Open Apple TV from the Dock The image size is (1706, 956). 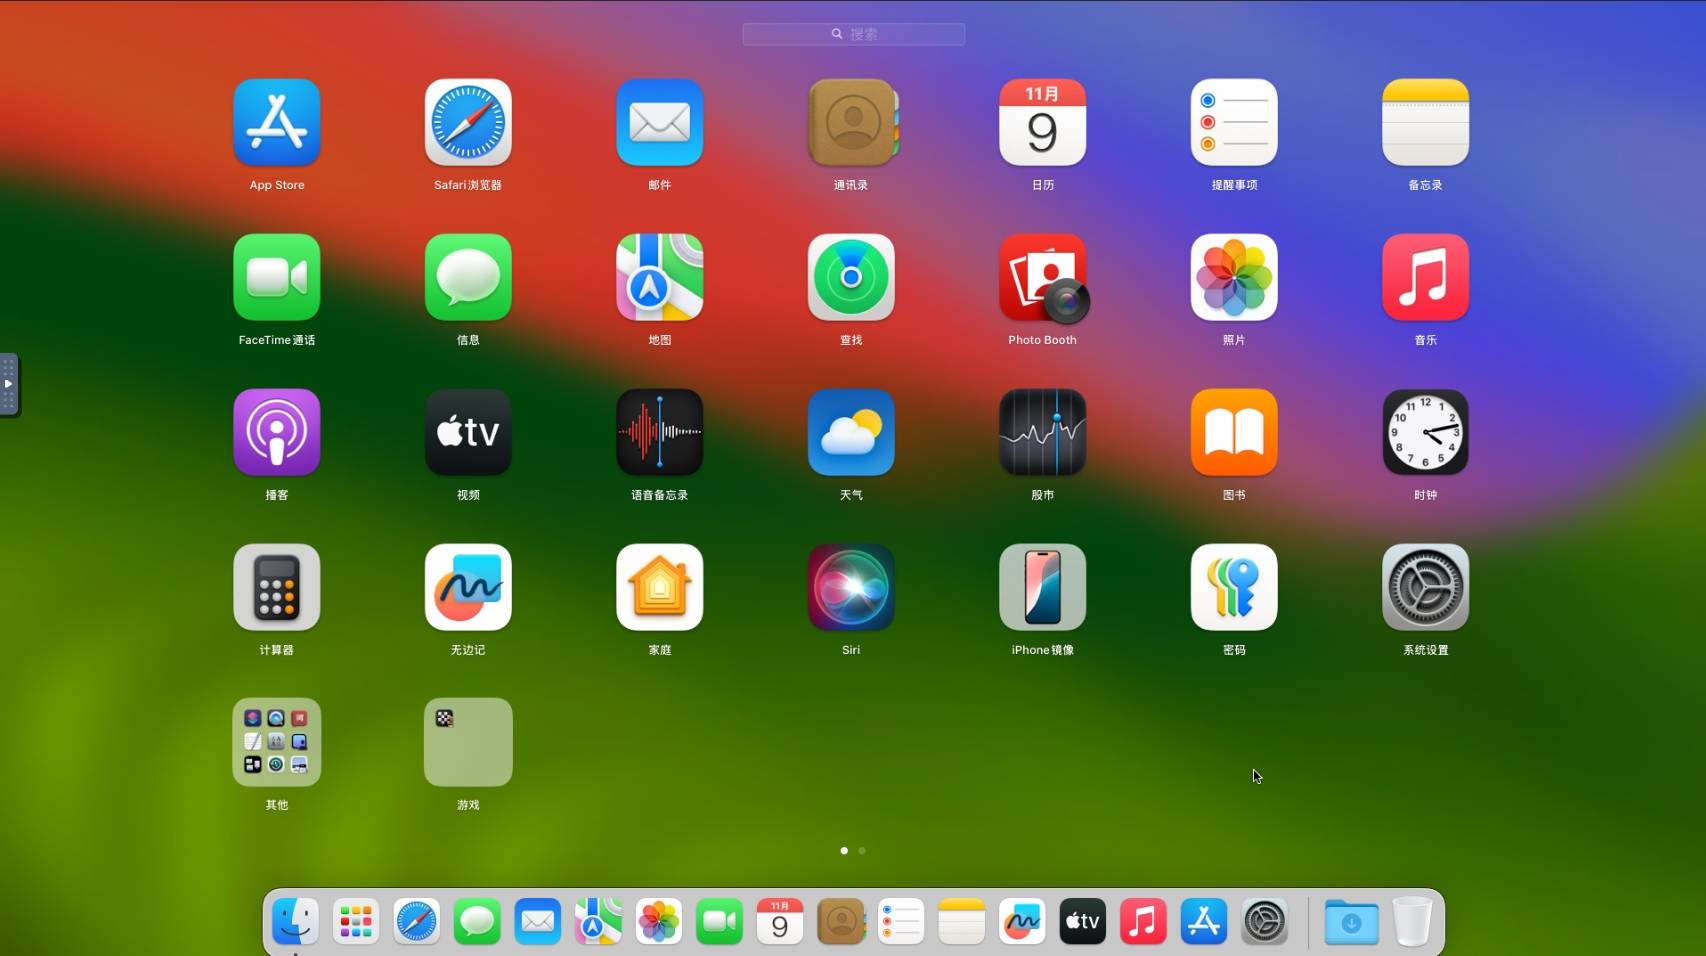pyautogui.click(x=1083, y=921)
